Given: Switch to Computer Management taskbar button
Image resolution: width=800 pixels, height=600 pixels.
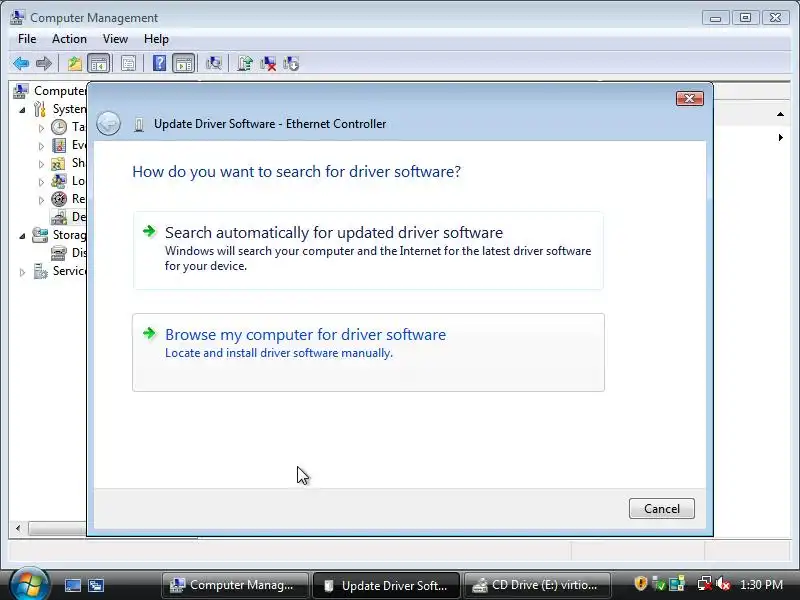Looking at the screenshot, I should click(x=236, y=585).
